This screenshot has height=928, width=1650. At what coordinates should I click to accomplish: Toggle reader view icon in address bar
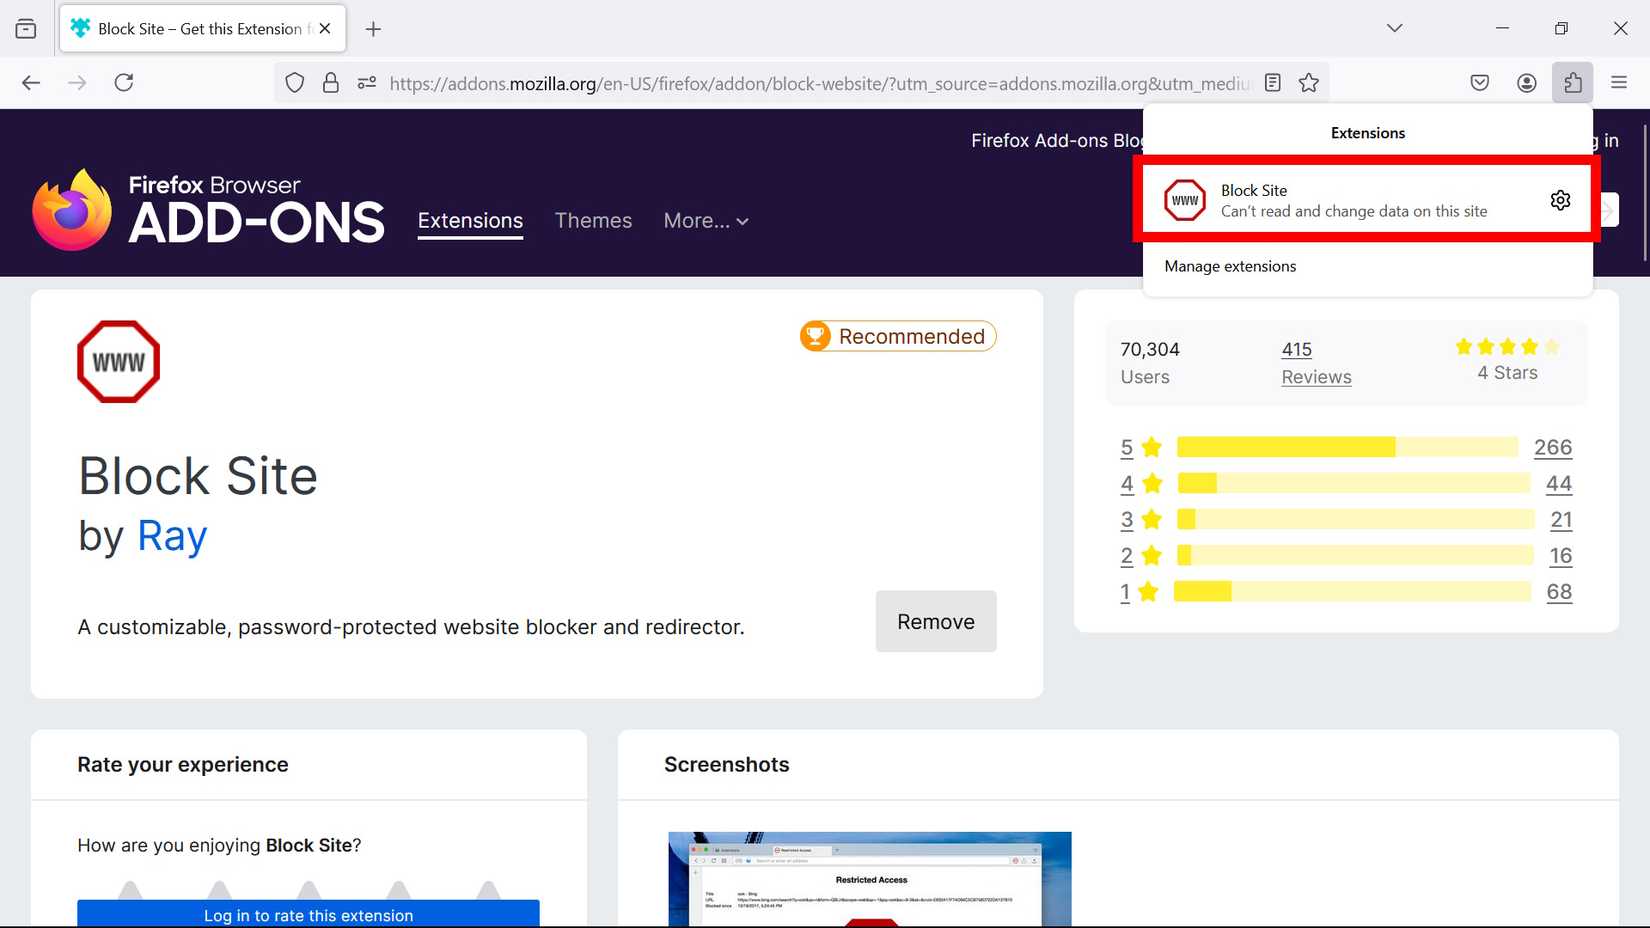tap(1272, 83)
